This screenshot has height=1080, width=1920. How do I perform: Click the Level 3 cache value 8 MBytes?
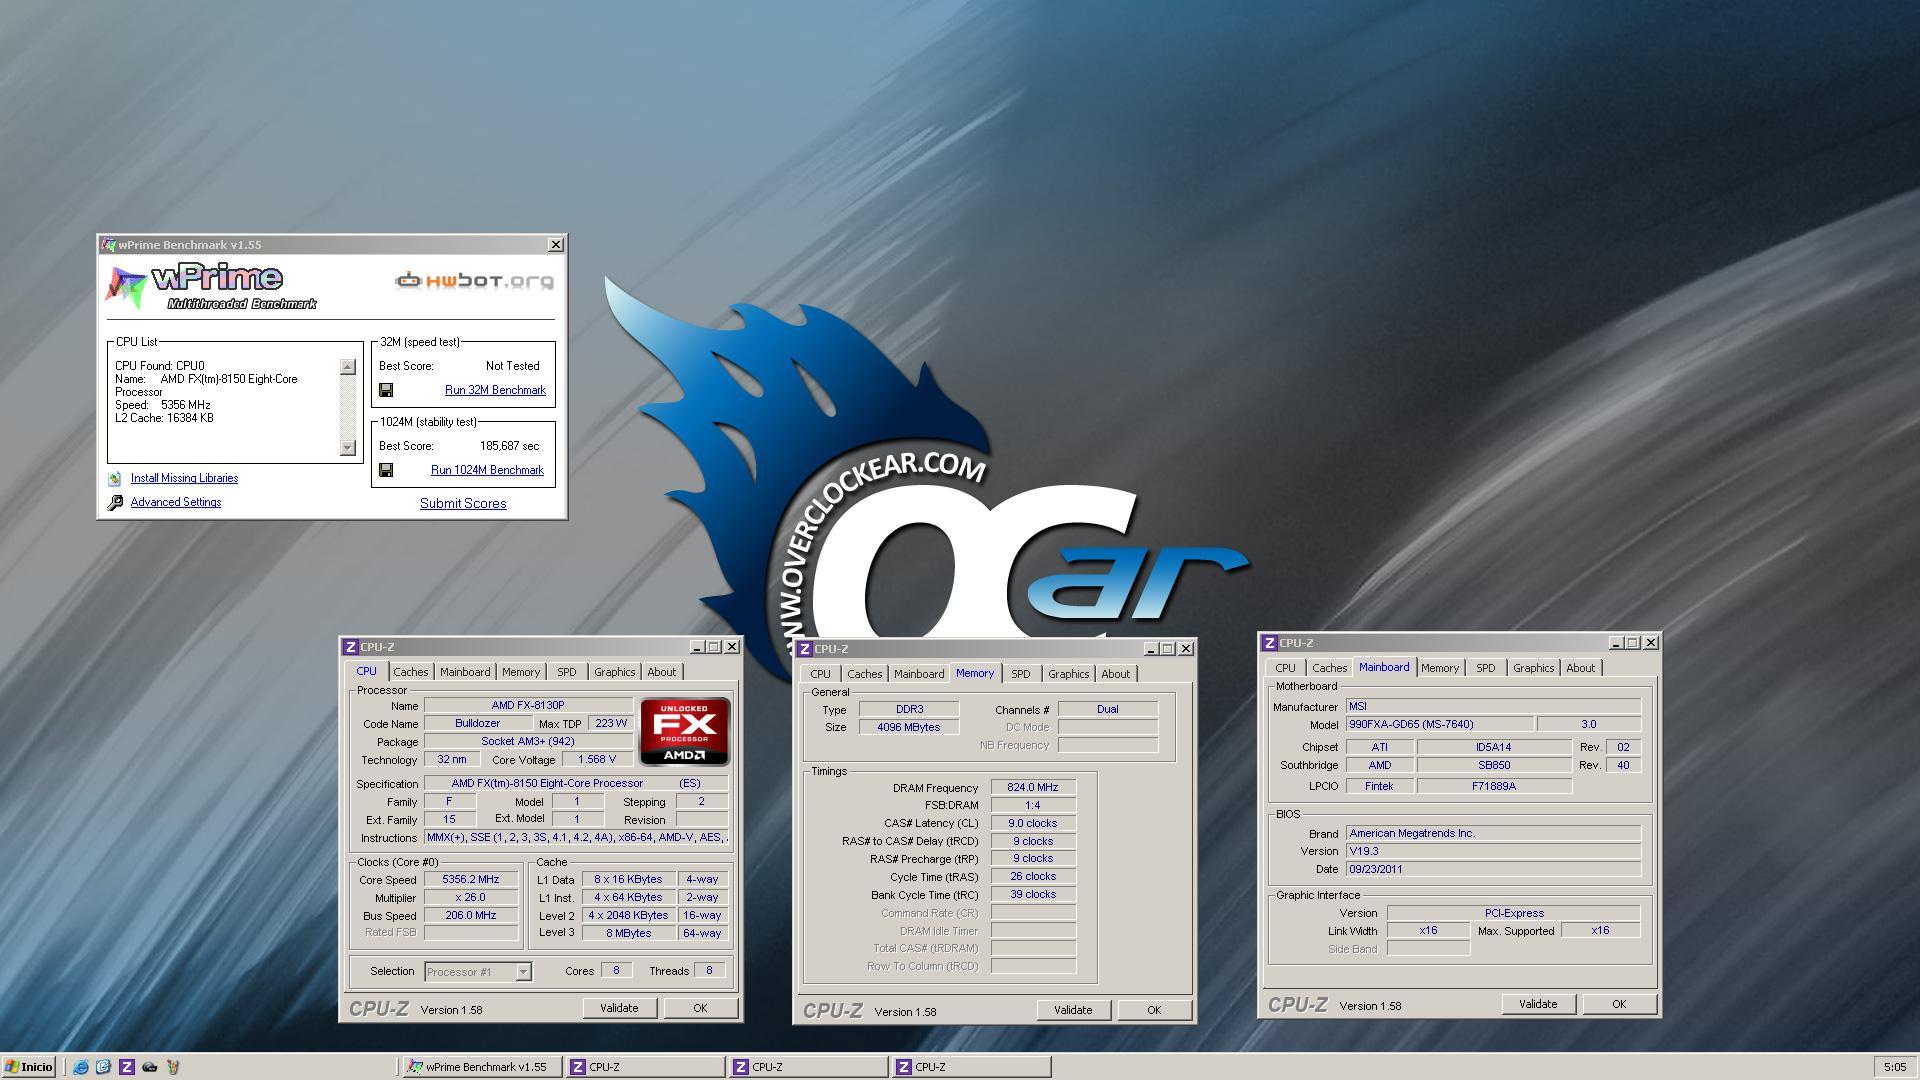pyautogui.click(x=628, y=933)
